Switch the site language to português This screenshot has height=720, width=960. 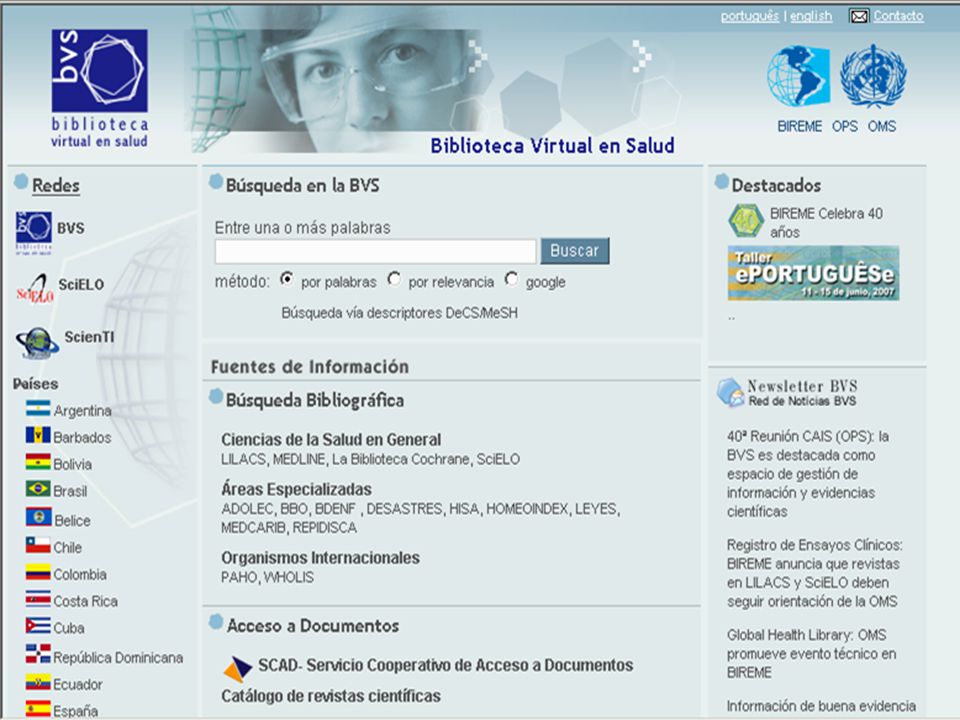click(750, 17)
